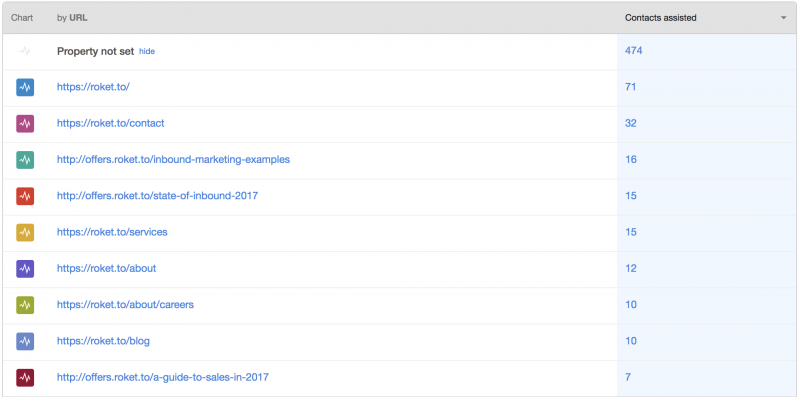This screenshot has height=397, width=800.
Task: Click the 474 contacts assisted value
Action: tap(634, 51)
